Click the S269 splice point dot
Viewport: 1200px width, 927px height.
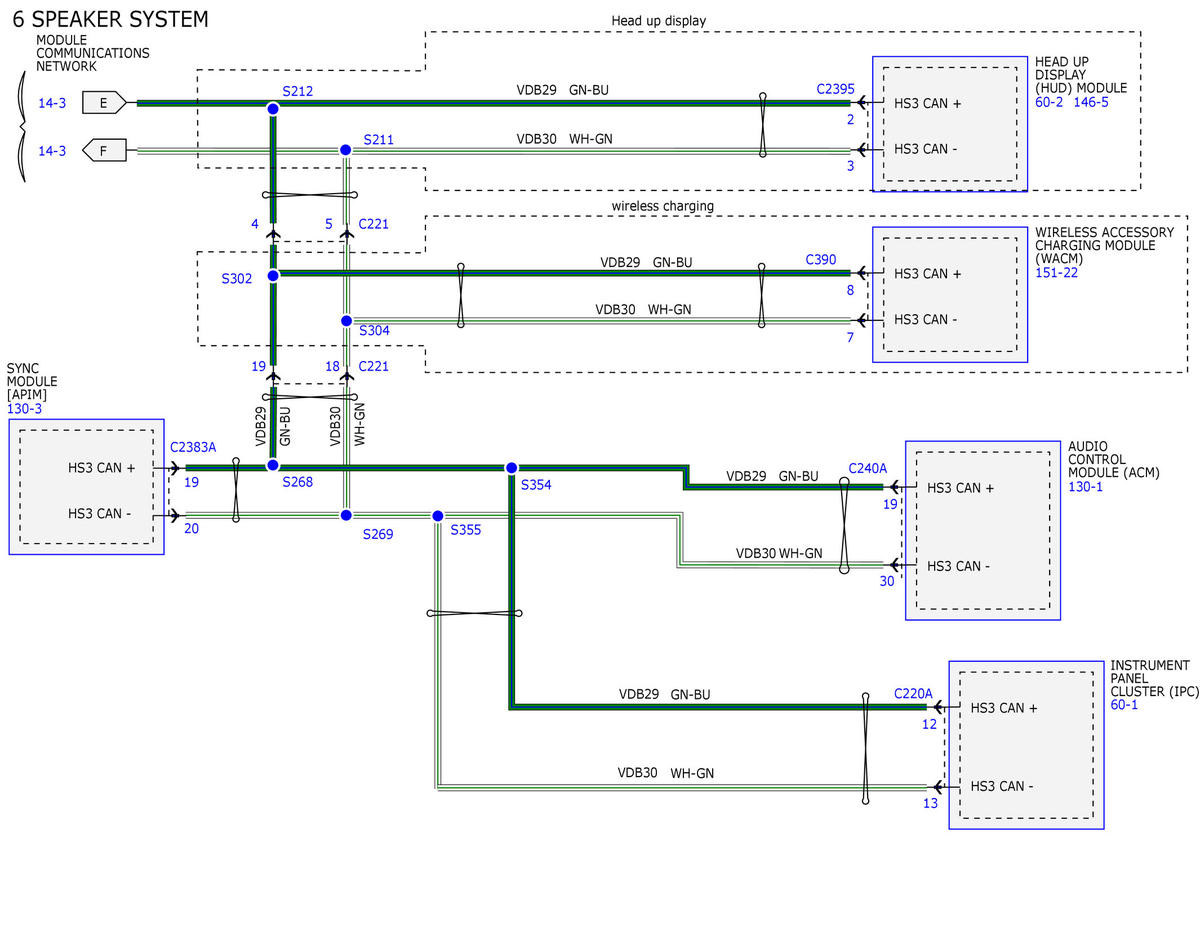click(346, 515)
